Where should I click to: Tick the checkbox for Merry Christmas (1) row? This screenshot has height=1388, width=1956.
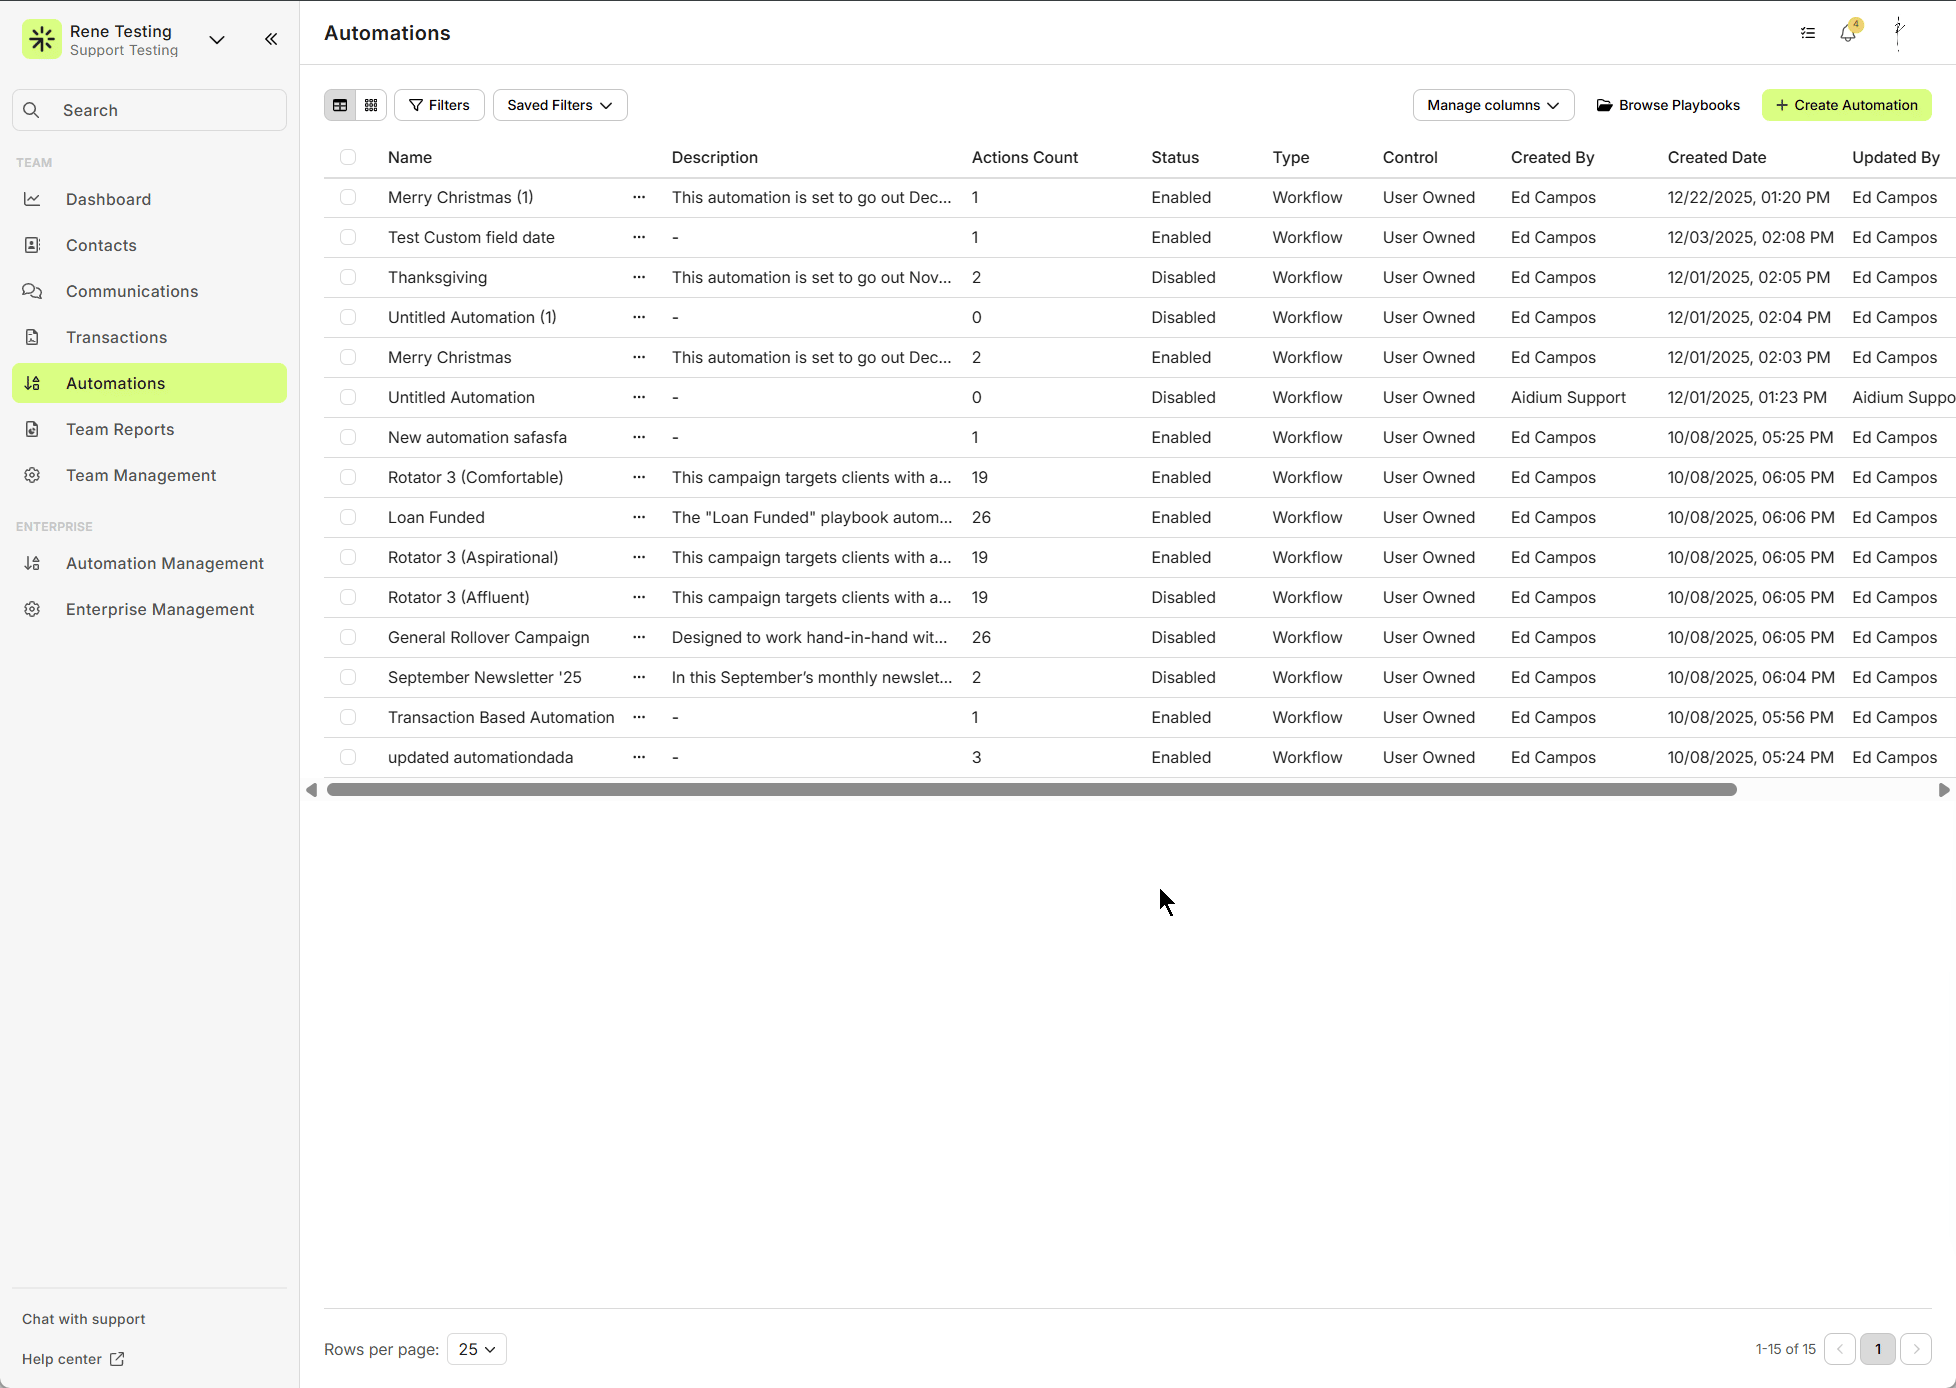tap(348, 197)
